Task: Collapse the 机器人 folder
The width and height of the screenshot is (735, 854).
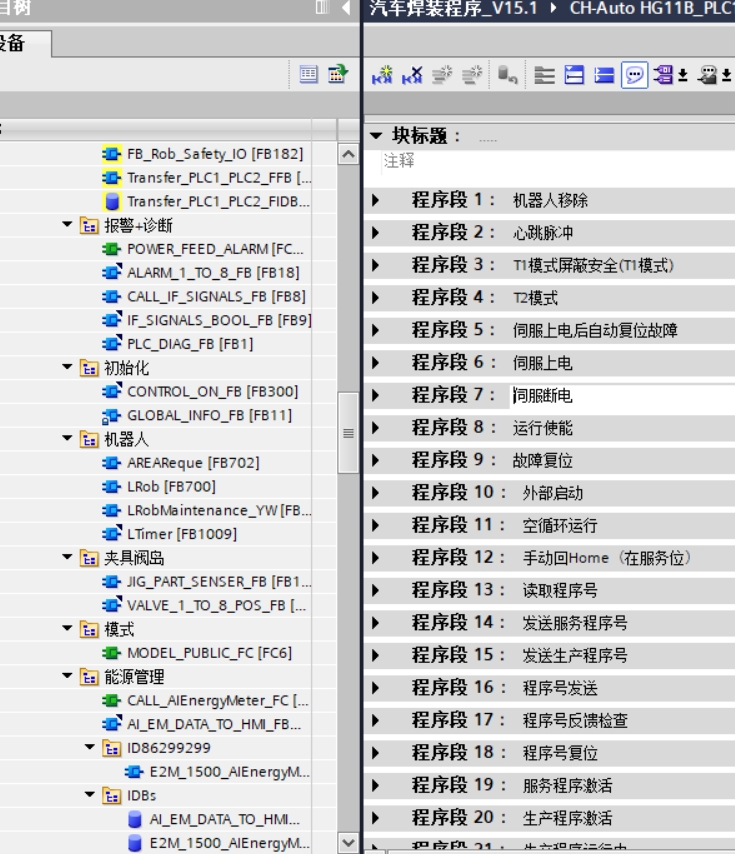Action: [x=67, y=438]
